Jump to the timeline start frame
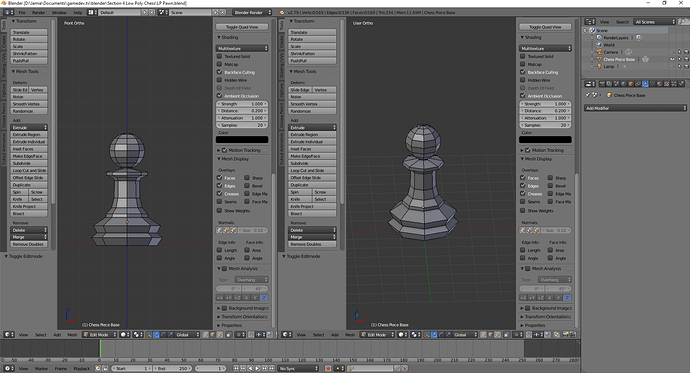Image resolution: width=690 pixels, height=373 pixels. coord(236,368)
